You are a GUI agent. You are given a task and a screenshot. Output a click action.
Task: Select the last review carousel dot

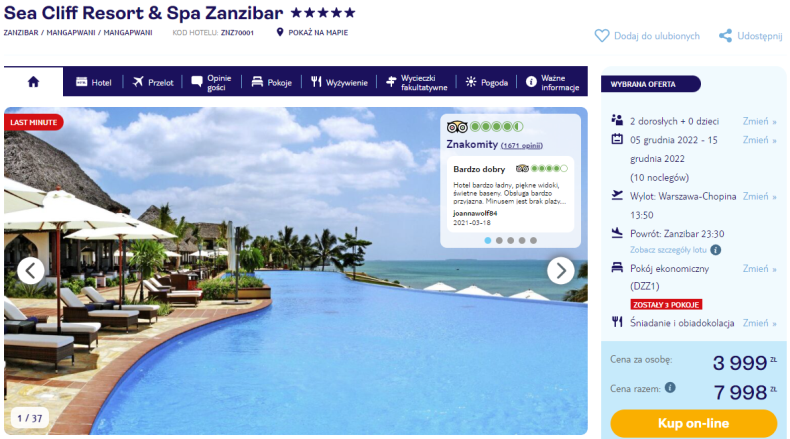pyautogui.click(x=533, y=240)
